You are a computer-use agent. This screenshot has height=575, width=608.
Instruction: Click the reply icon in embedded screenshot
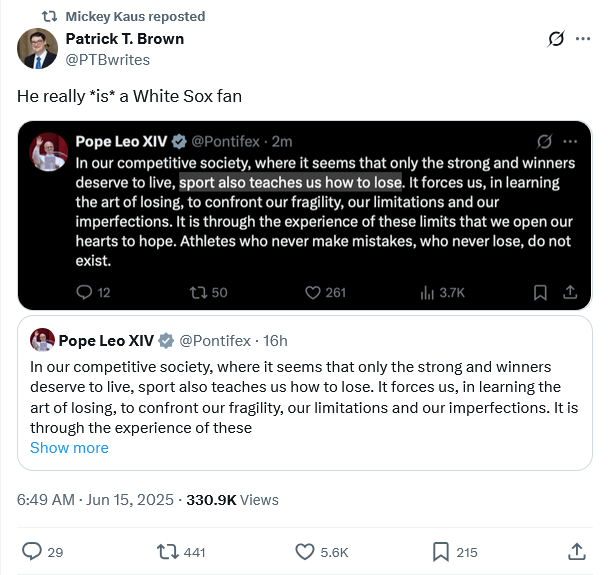click(x=85, y=292)
